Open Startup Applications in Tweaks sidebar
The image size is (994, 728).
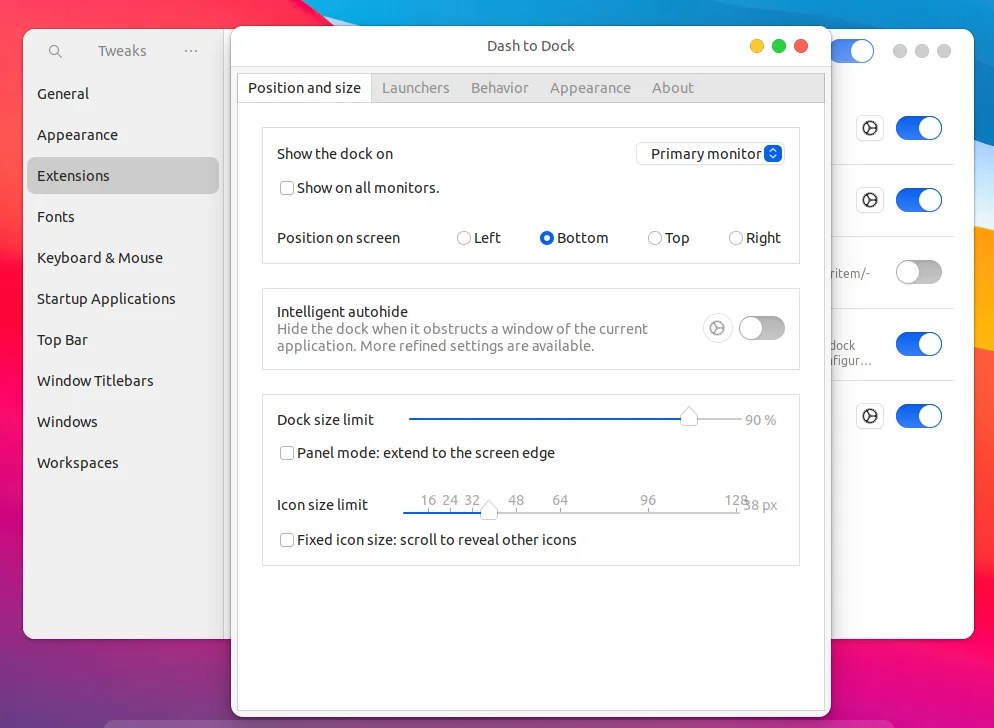pyautogui.click(x=123, y=299)
